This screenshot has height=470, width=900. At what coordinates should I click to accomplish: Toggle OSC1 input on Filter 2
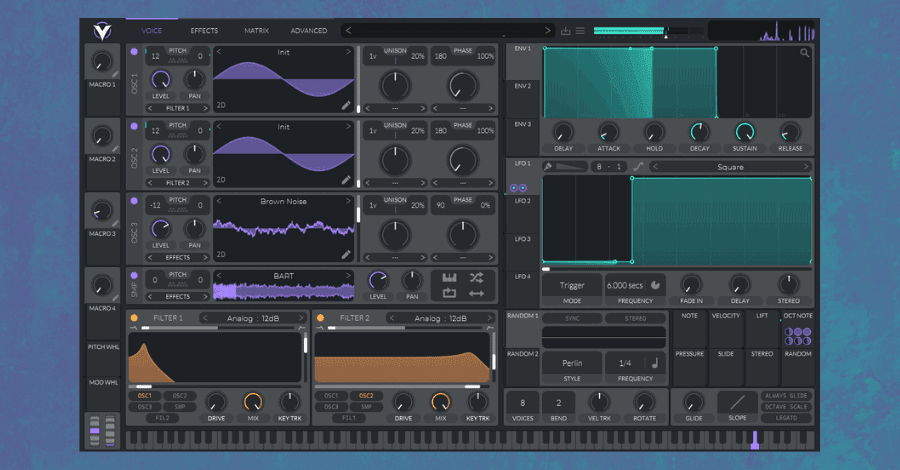[x=331, y=395]
